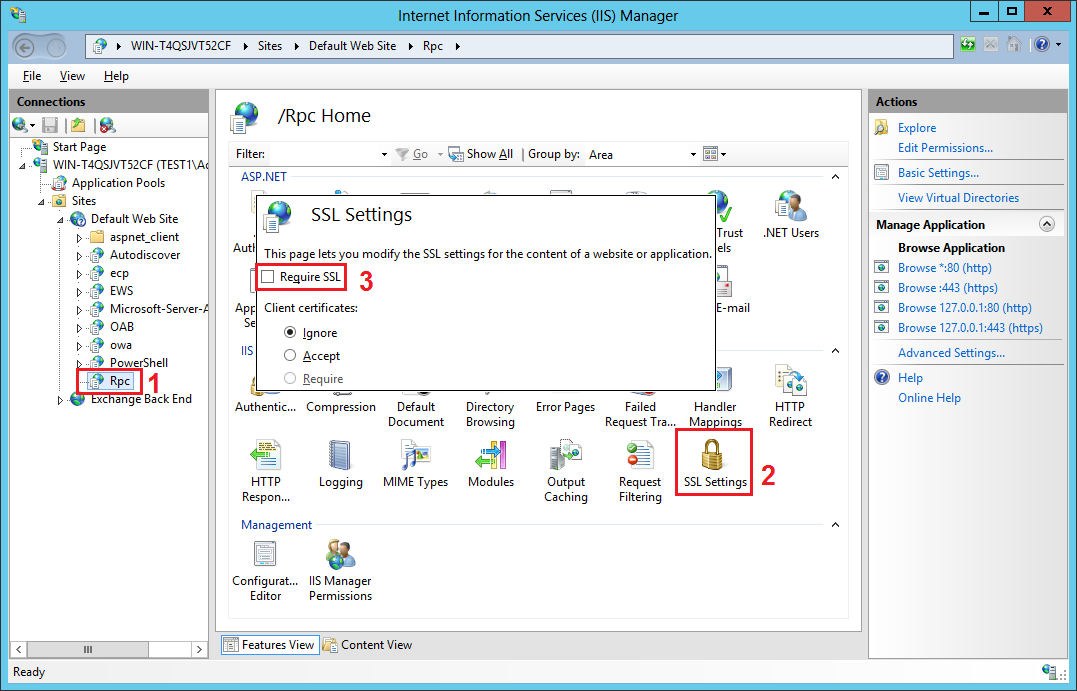Open the Advanced Settings link

pyautogui.click(x=951, y=353)
